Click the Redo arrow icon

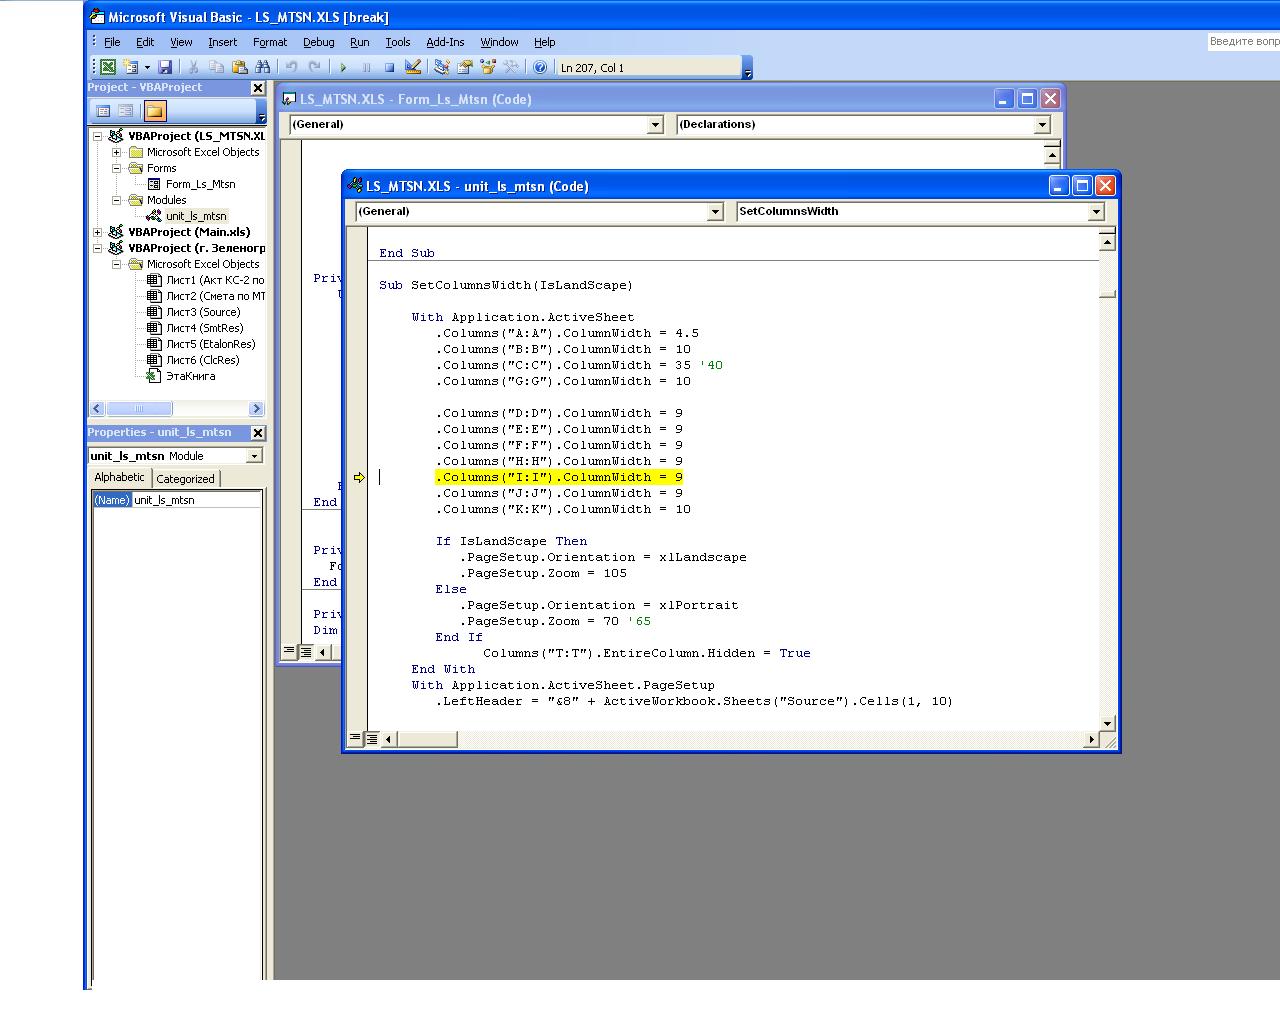tap(314, 67)
